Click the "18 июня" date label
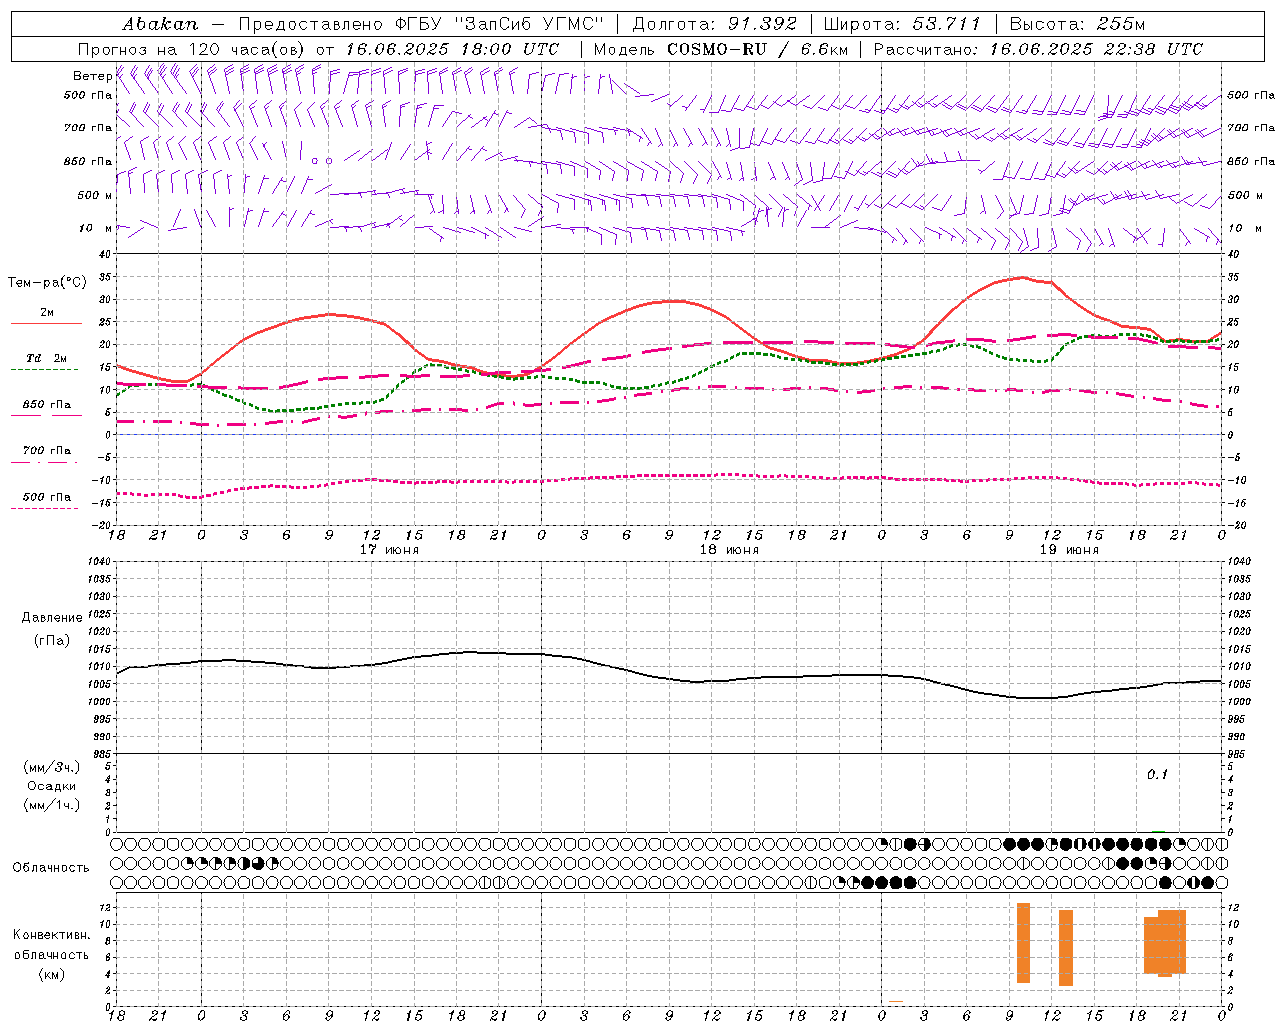This screenshot has width=1280, height=1024. click(729, 550)
